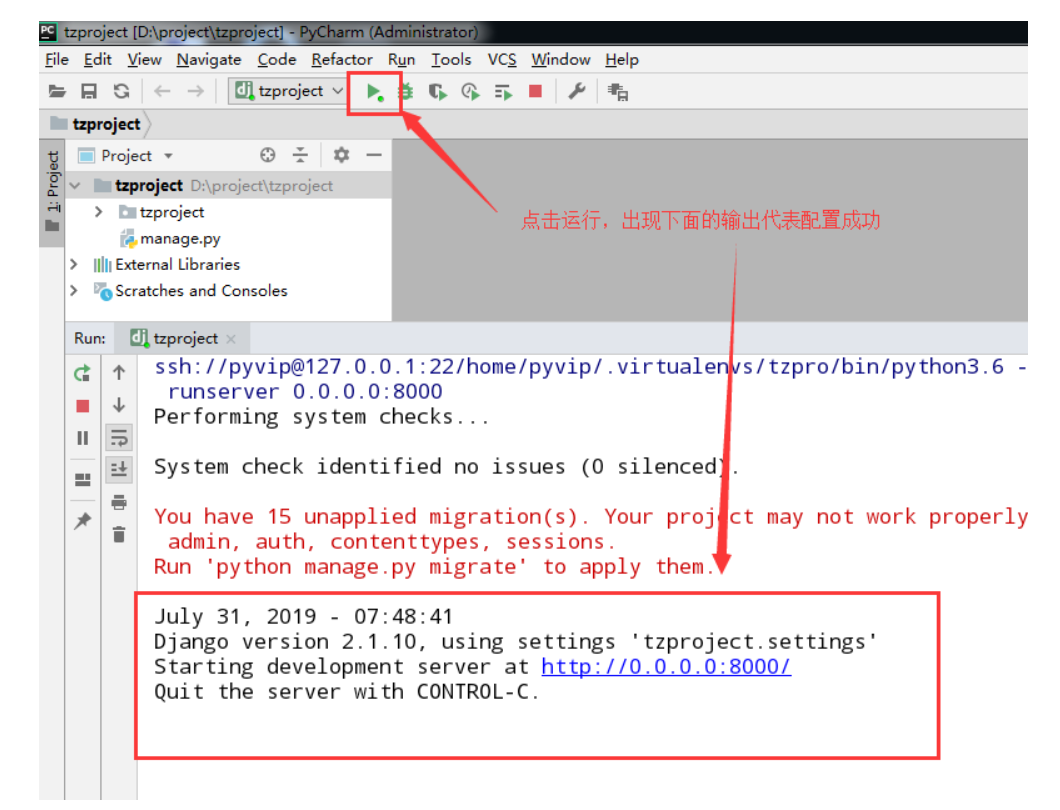1060x810 pixels.
Task: Click the concurrency diagram run icon
Action: click(504, 91)
